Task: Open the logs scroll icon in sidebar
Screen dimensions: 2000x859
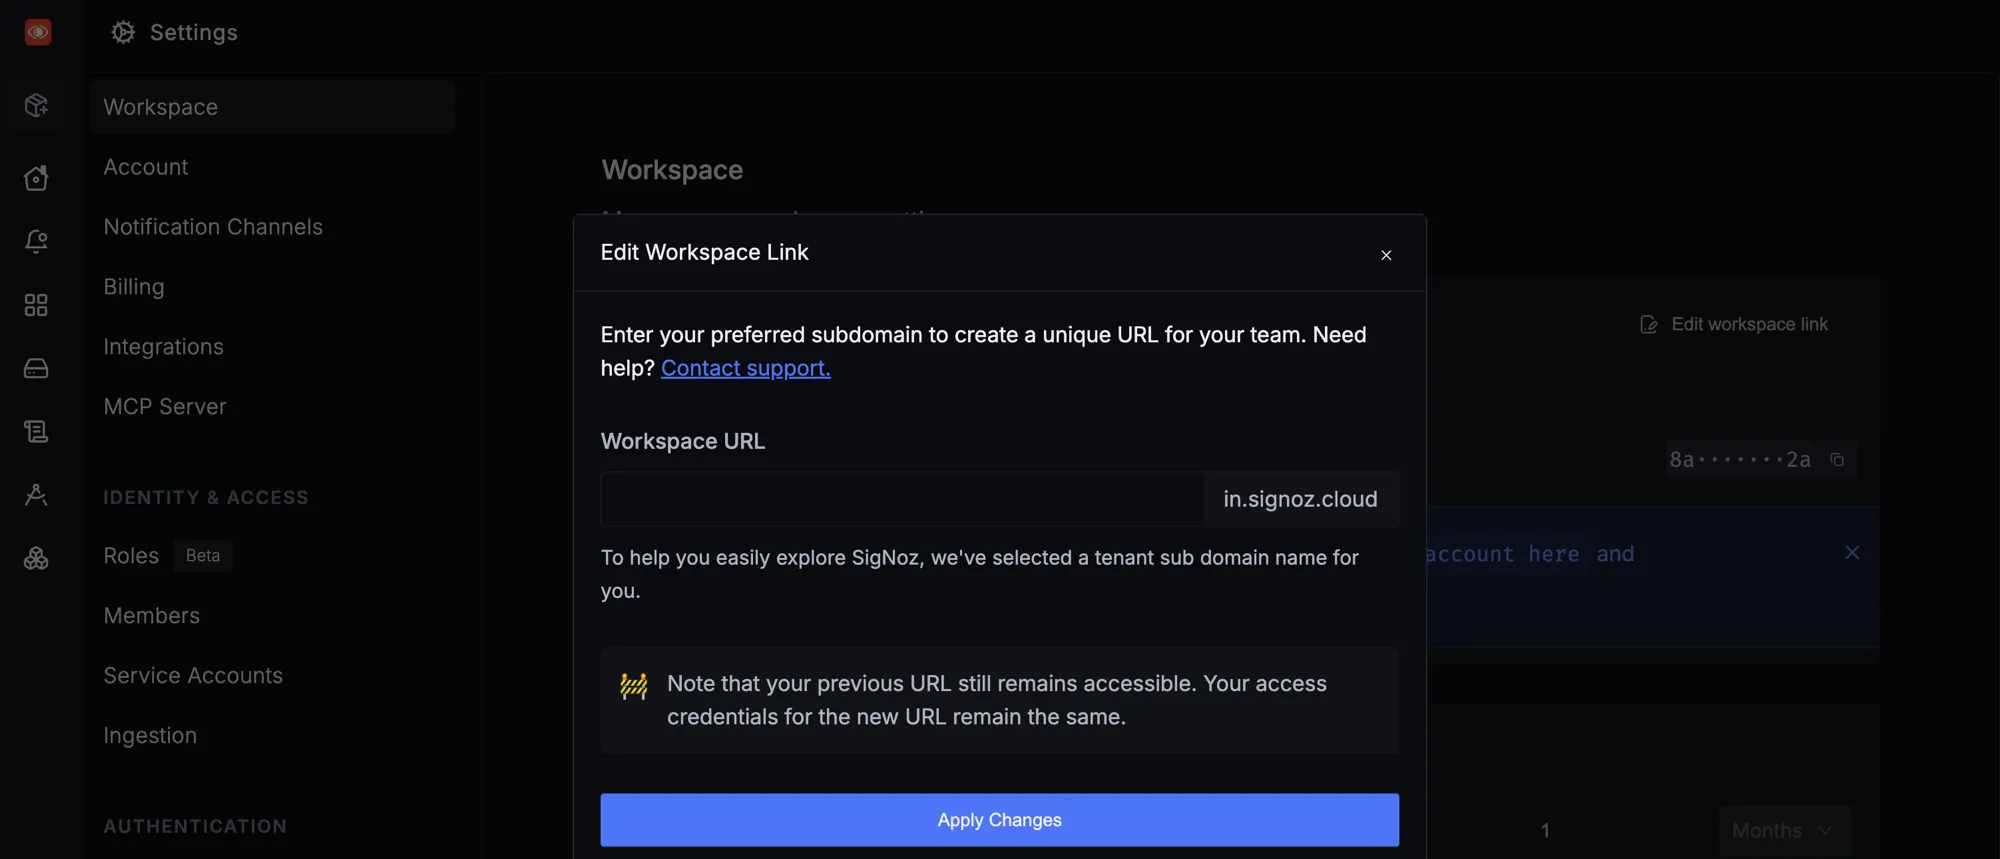Action: [x=36, y=431]
